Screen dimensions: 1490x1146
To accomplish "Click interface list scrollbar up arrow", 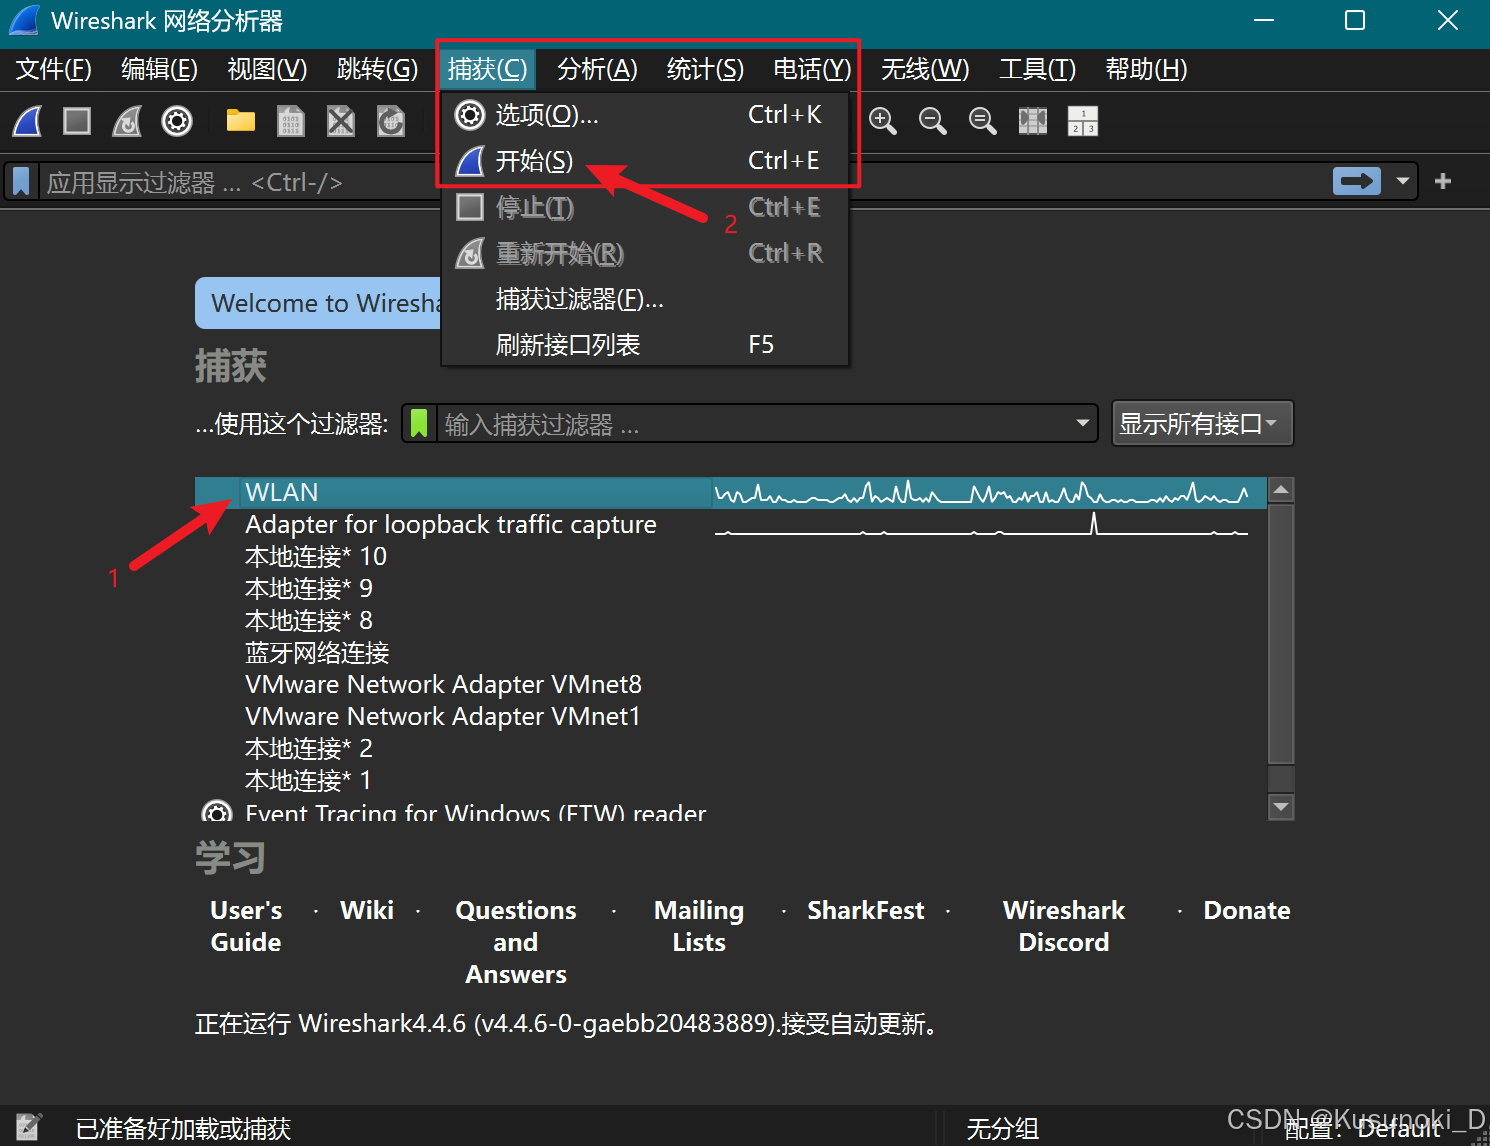I will point(1281,490).
